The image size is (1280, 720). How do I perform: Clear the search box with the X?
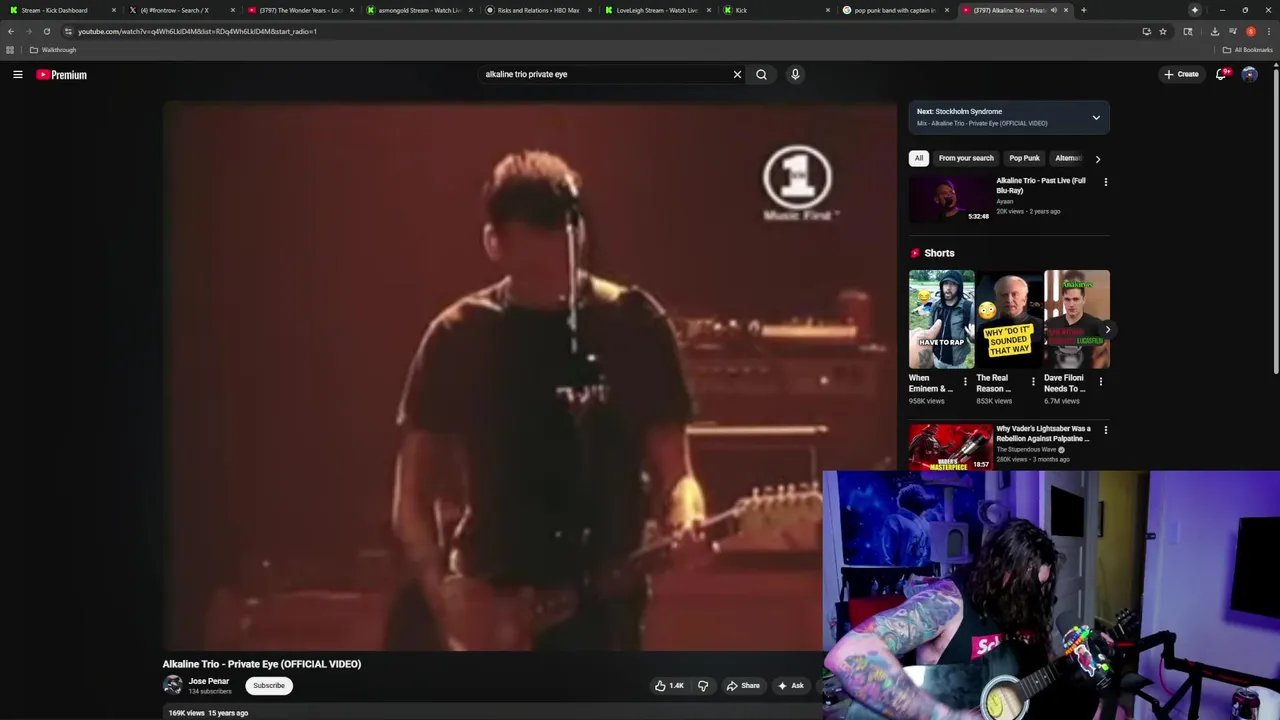tap(737, 74)
